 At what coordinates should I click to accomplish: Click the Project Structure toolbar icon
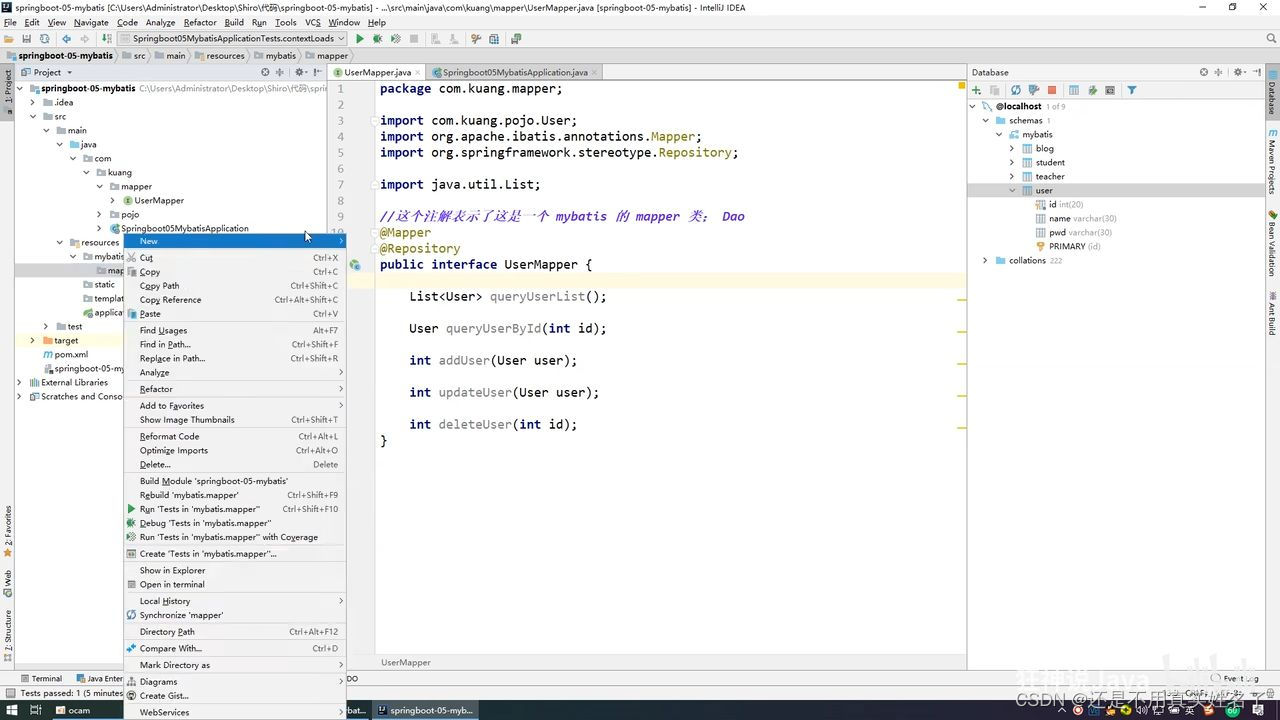495,39
